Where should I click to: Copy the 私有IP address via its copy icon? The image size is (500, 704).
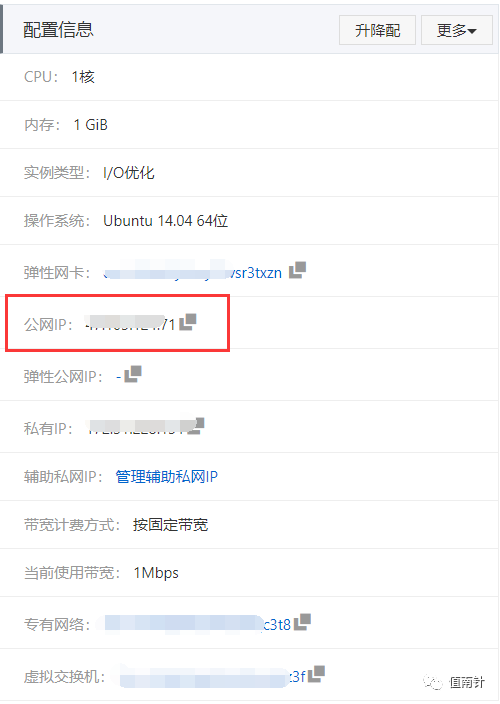[196, 426]
